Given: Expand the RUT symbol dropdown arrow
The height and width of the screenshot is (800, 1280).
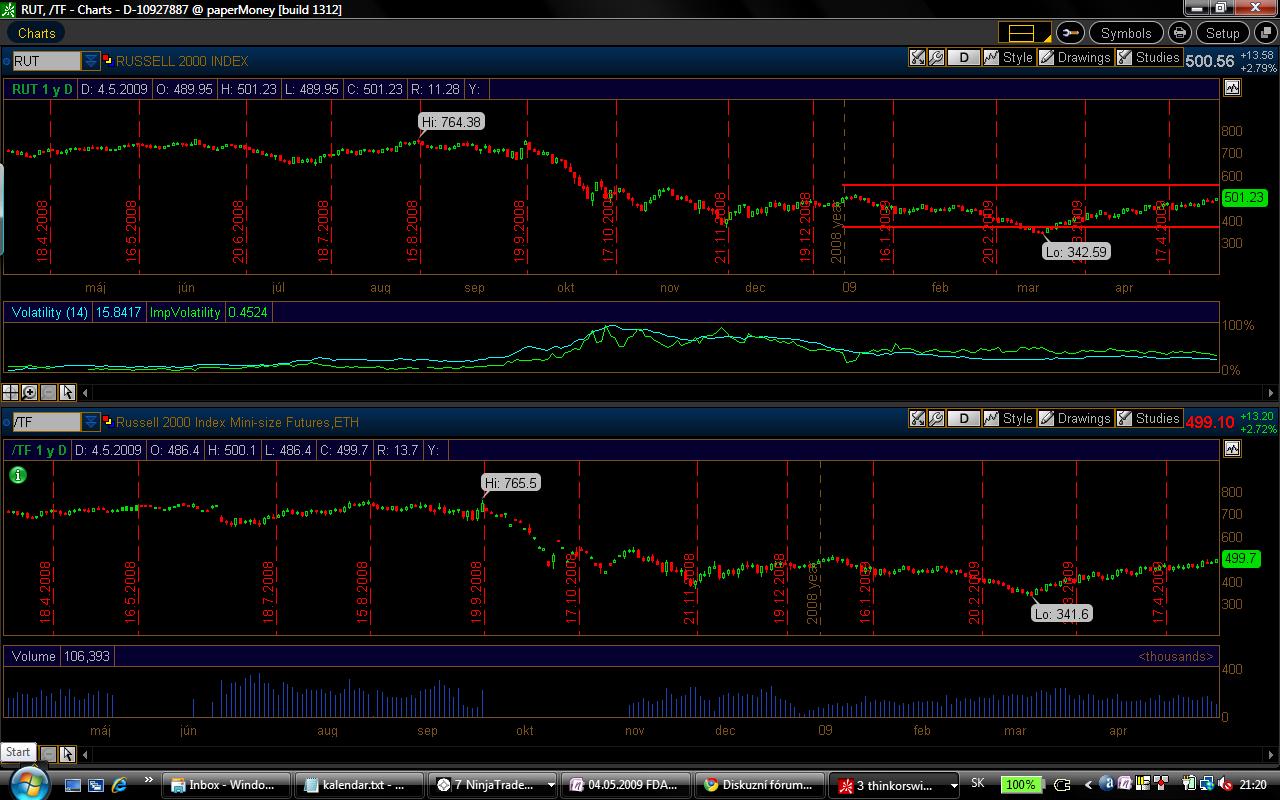Looking at the screenshot, I should pyautogui.click(x=91, y=61).
